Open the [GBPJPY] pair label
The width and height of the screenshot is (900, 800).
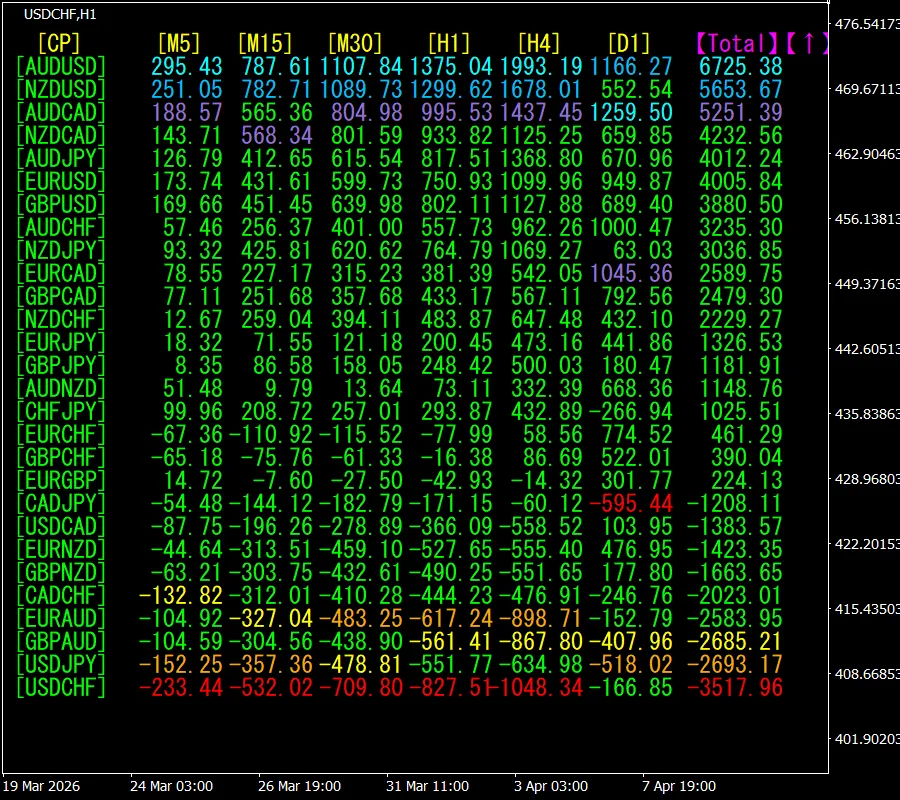click(61, 365)
